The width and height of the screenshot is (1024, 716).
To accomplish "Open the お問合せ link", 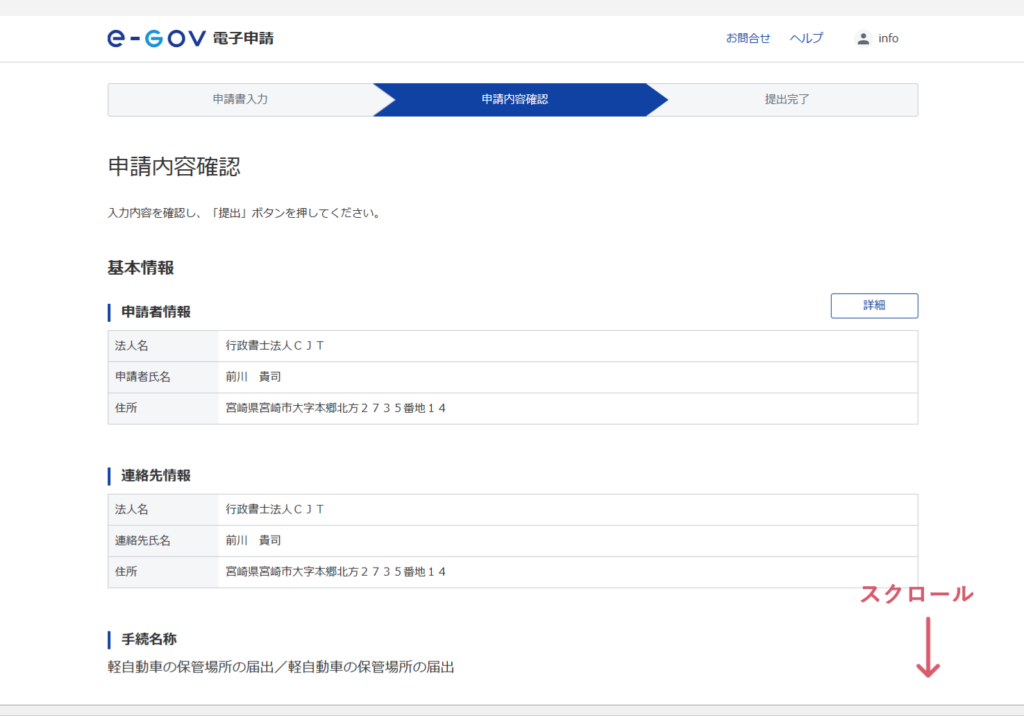I will point(748,39).
